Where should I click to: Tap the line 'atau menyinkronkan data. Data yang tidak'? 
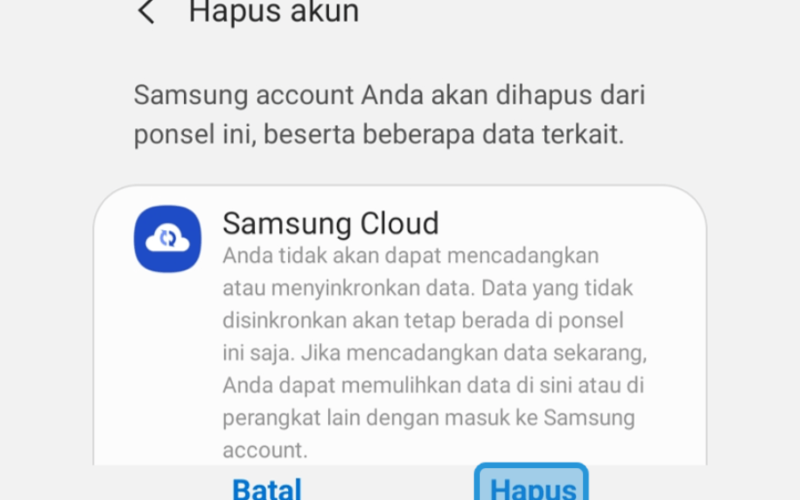click(428, 288)
